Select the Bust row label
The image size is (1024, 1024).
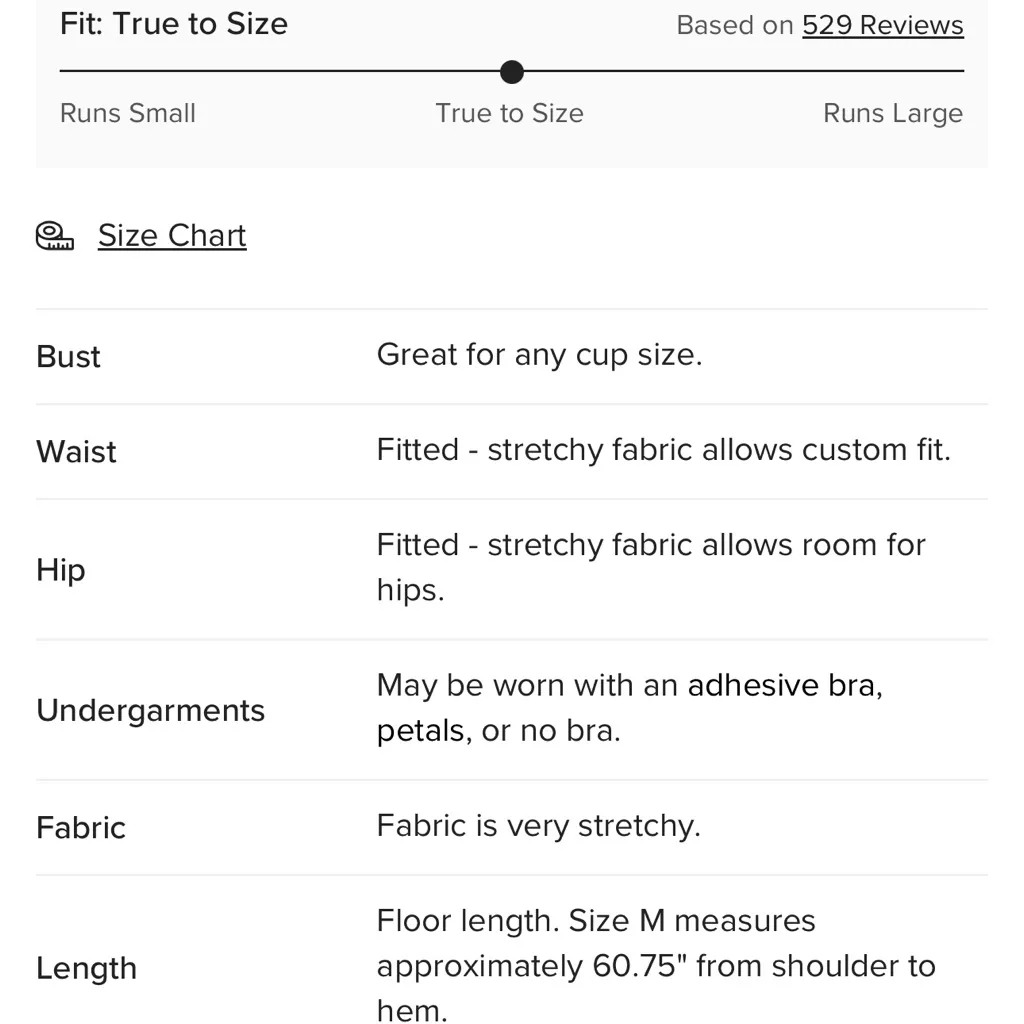pos(69,357)
